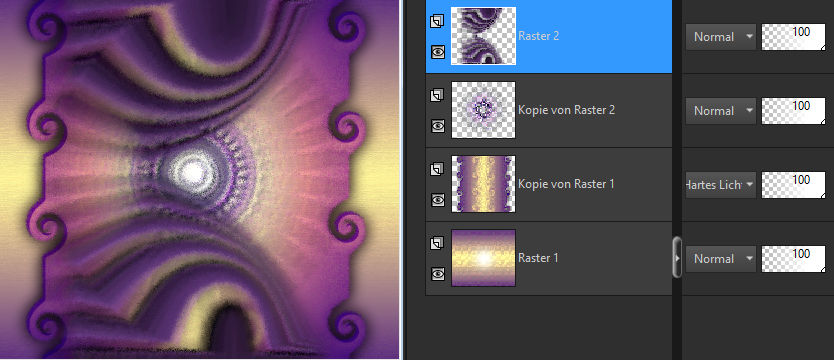Click the Raster 2 layer thumbnail
The height and width of the screenshot is (360, 834).
(483, 36)
